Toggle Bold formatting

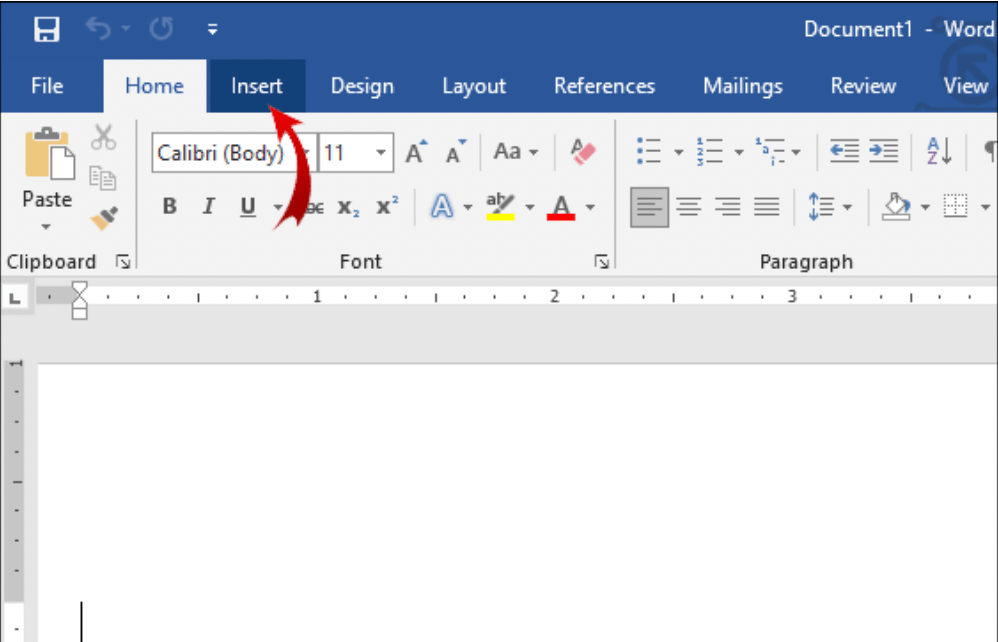(x=168, y=207)
